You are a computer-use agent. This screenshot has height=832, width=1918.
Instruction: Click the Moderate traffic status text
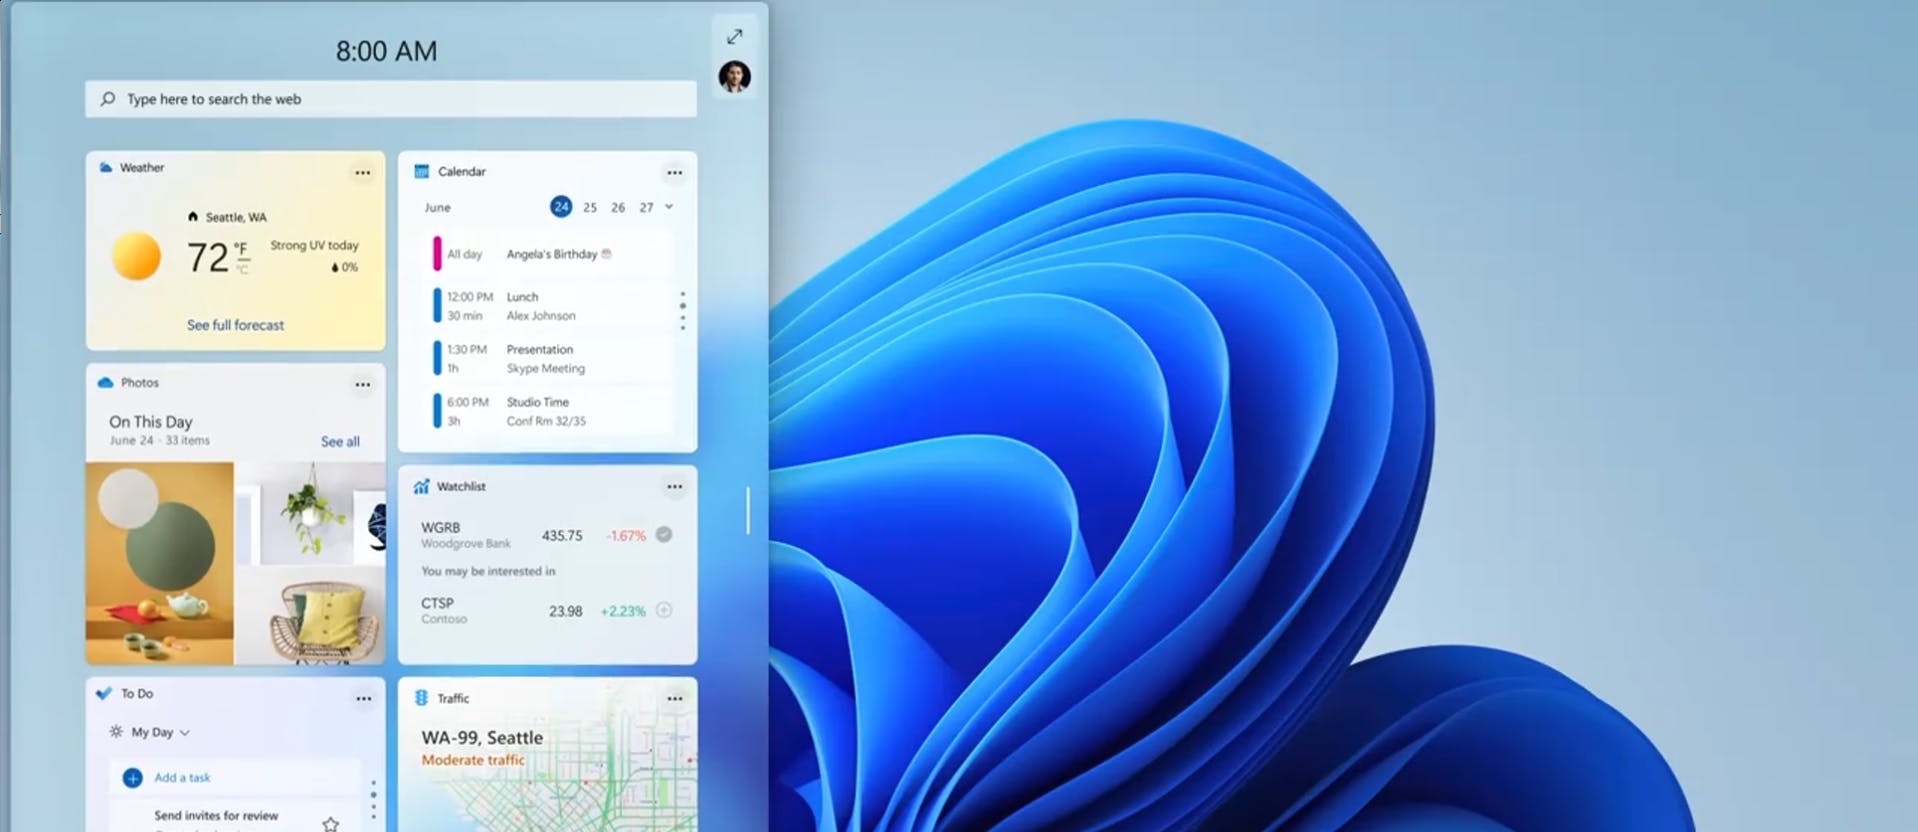tap(473, 760)
